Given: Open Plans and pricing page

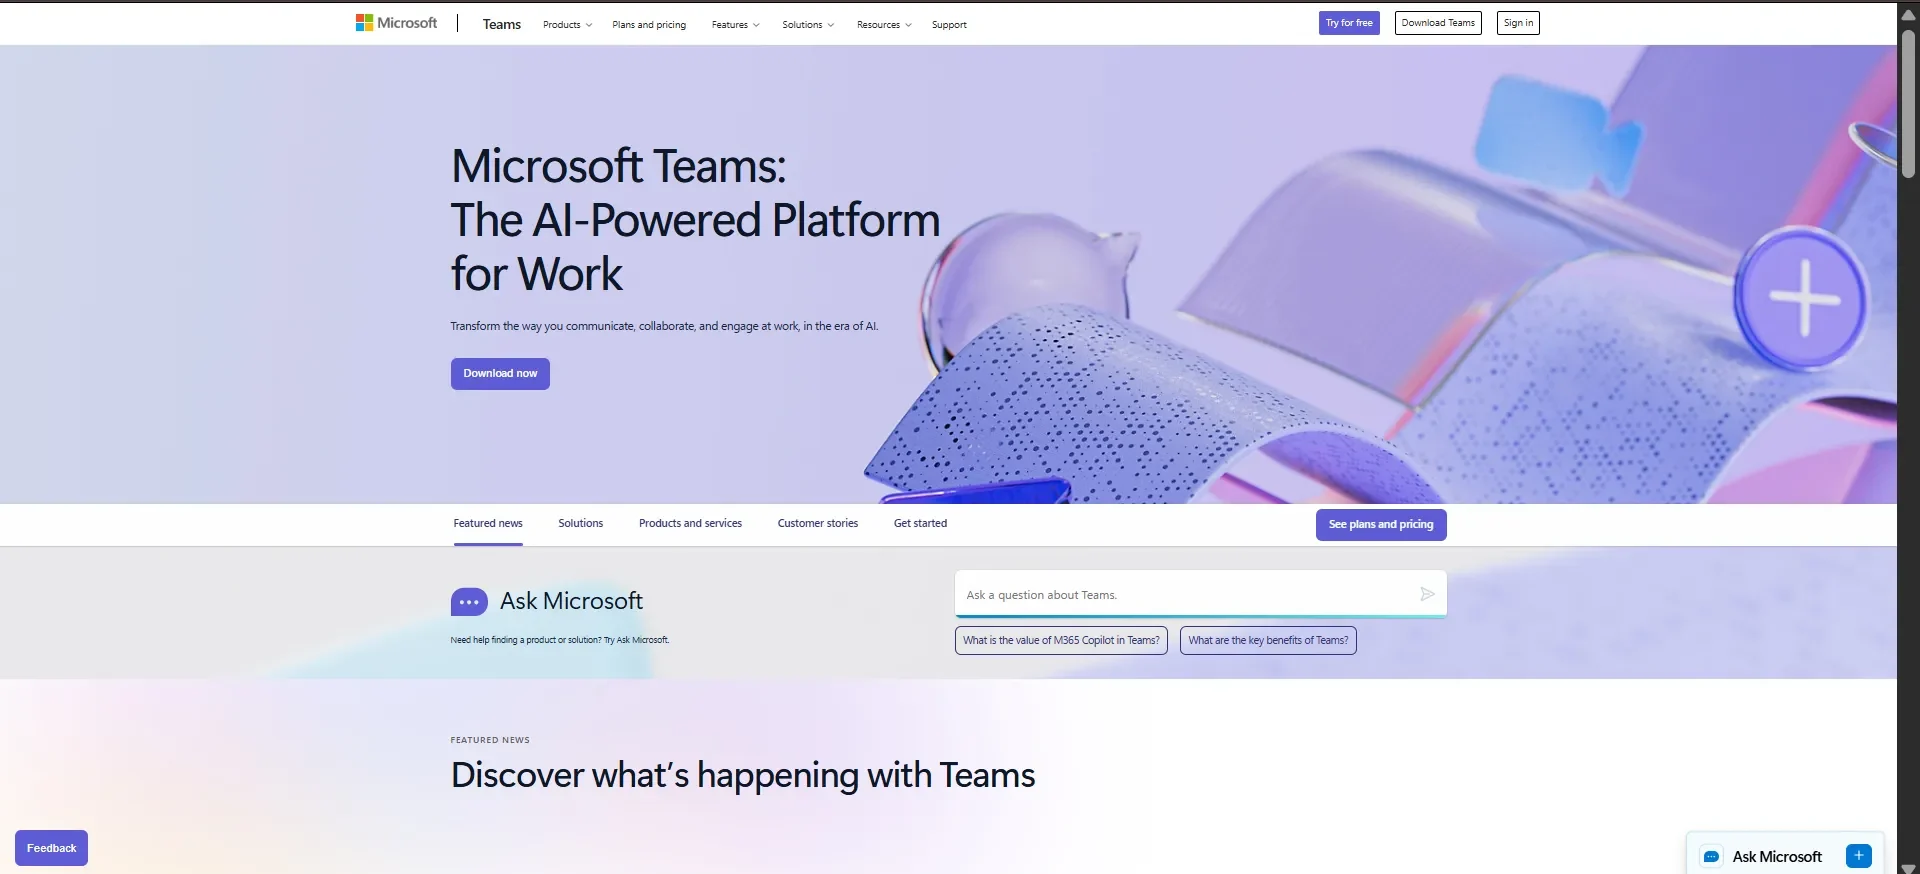Looking at the screenshot, I should tap(649, 25).
